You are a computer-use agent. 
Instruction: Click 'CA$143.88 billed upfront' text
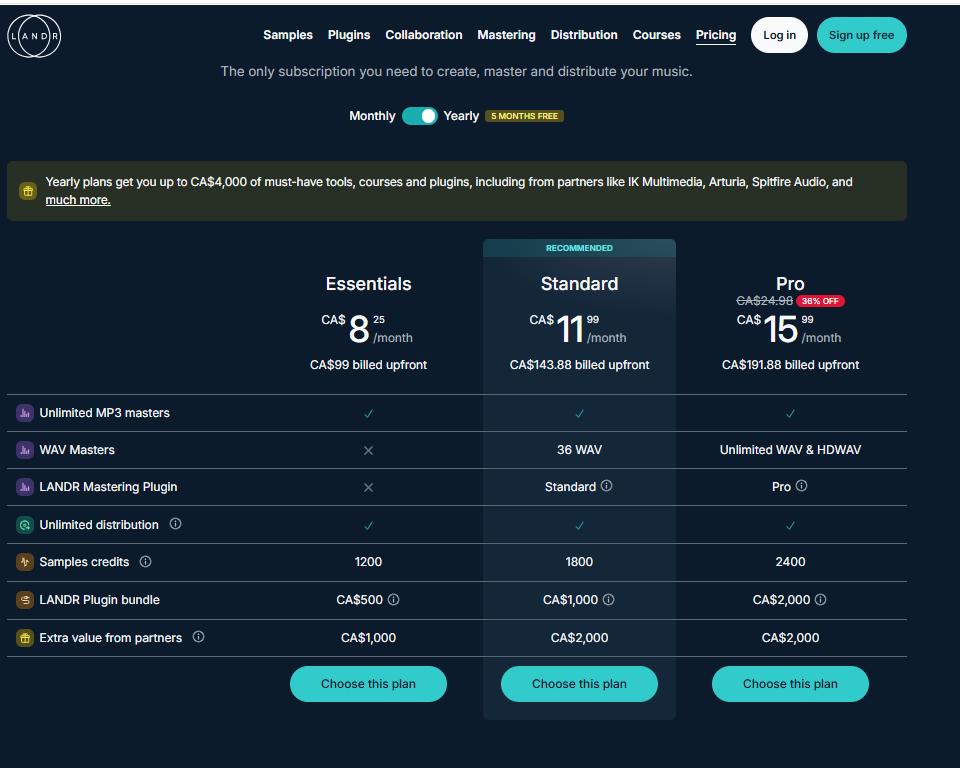pyautogui.click(x=579, y=364)
